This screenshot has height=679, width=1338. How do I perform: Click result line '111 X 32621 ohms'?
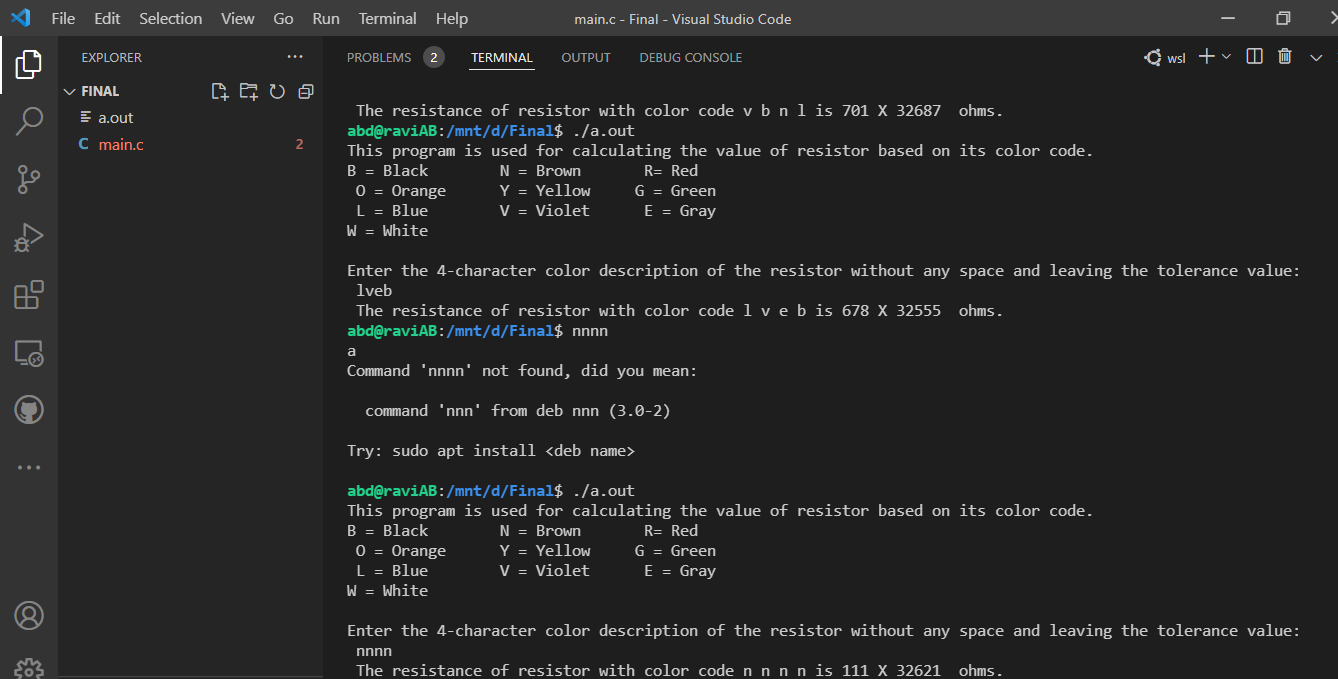[x=679, y=671]
